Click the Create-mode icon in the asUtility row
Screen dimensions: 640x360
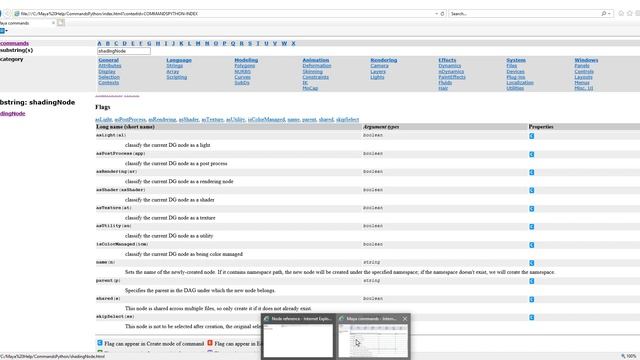click(531, 227)
